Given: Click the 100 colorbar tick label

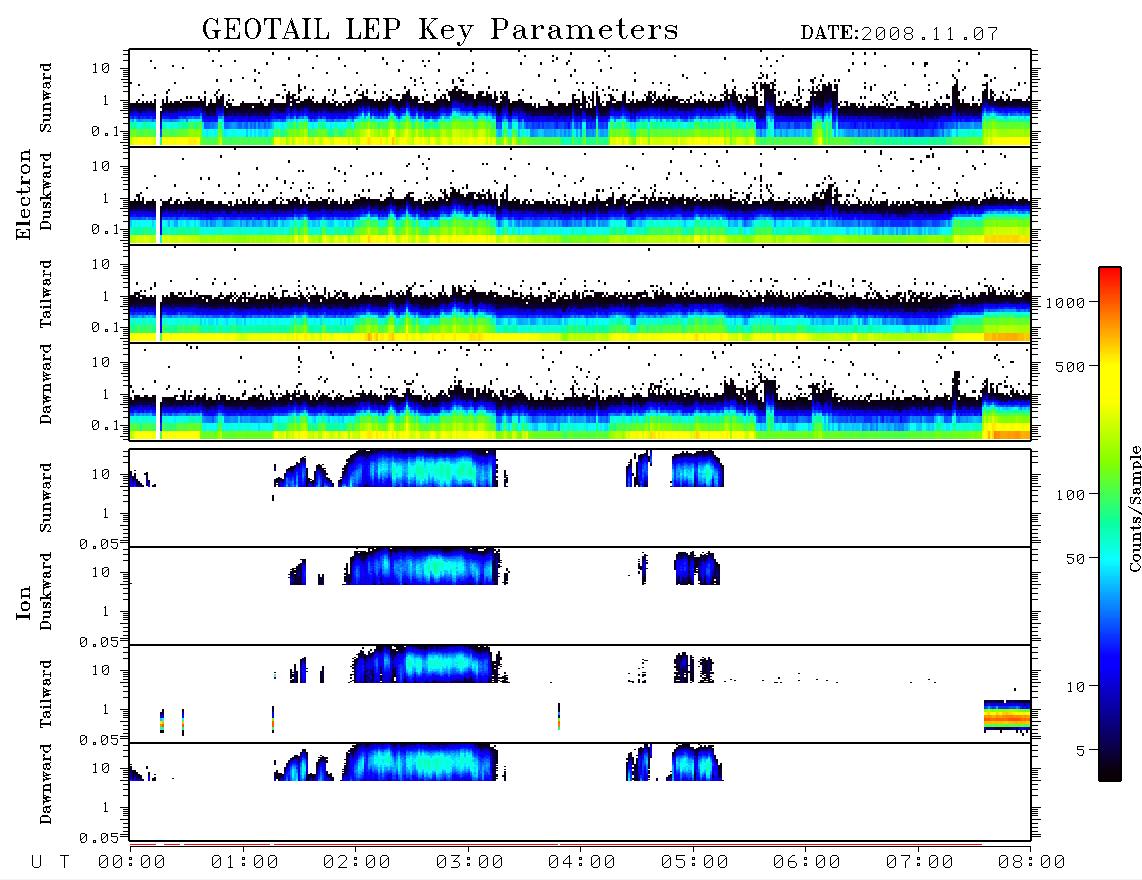Looking at the screenshot, I should click(1070, 495).
